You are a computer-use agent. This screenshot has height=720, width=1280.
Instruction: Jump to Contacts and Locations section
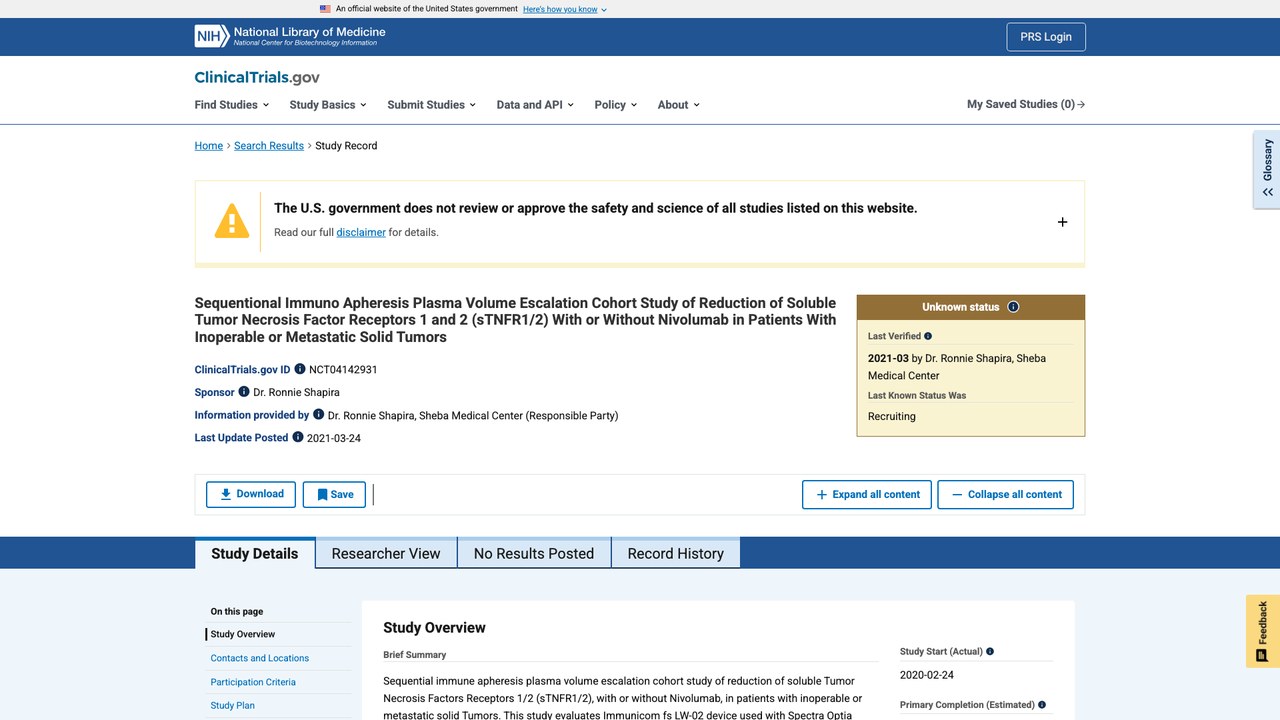point(260,658)
